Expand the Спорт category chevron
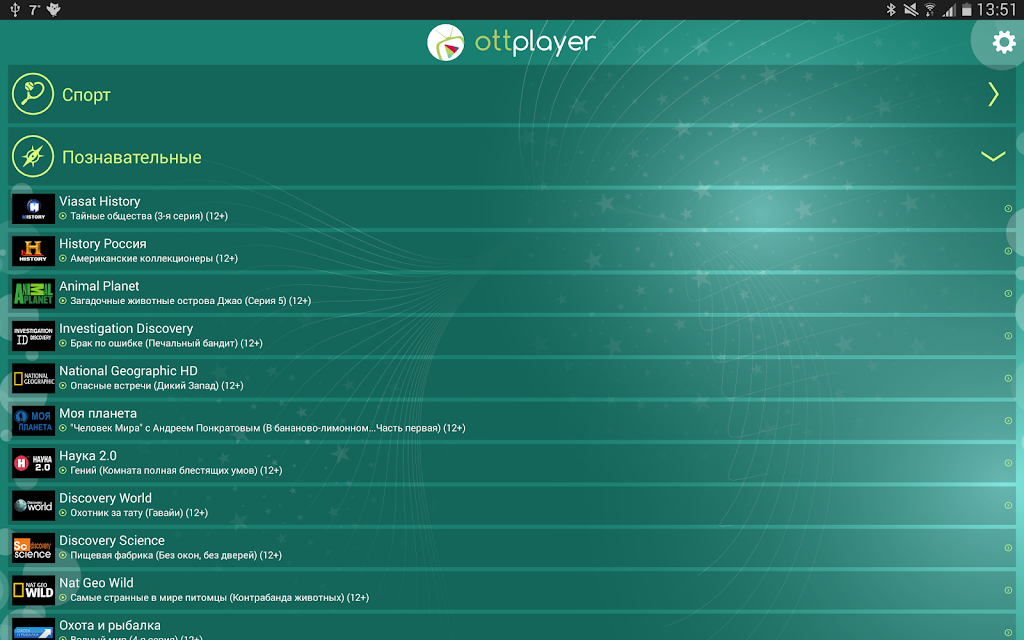Image resolution: width=1024 pixels, height=640 pixels. 993,94
